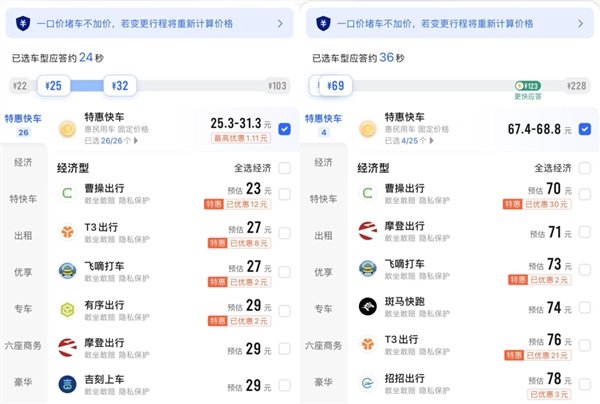Check 全选经济 in the 36 秒 panel

(x=585, y=168)
